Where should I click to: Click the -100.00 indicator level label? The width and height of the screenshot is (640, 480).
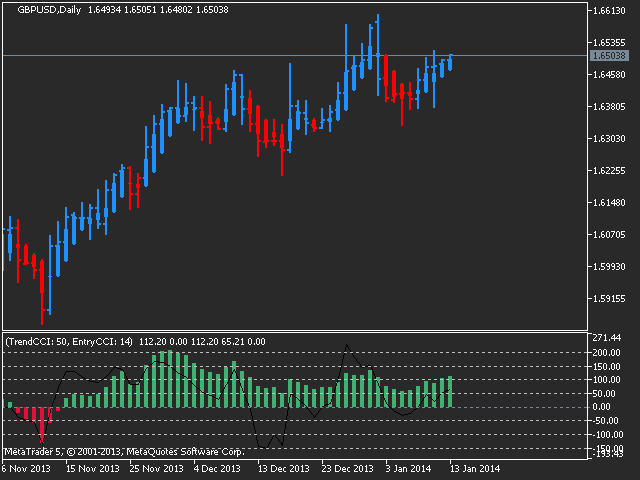(x=606, y=434)
